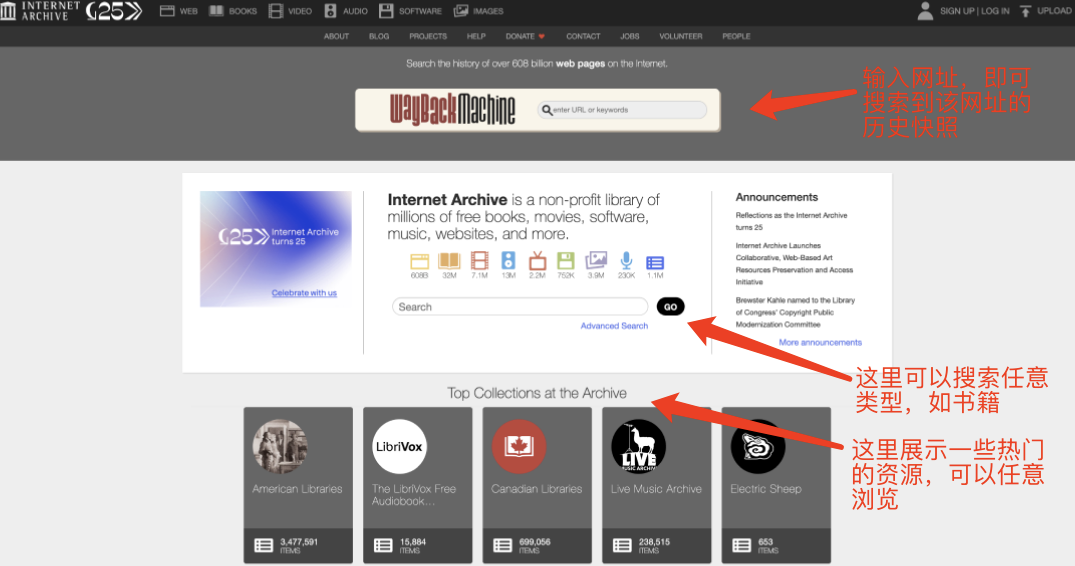Open the Audio section in top nav
Viewport: 1075px width, 566px height.
pyautogui.click(x=346, y=11)
